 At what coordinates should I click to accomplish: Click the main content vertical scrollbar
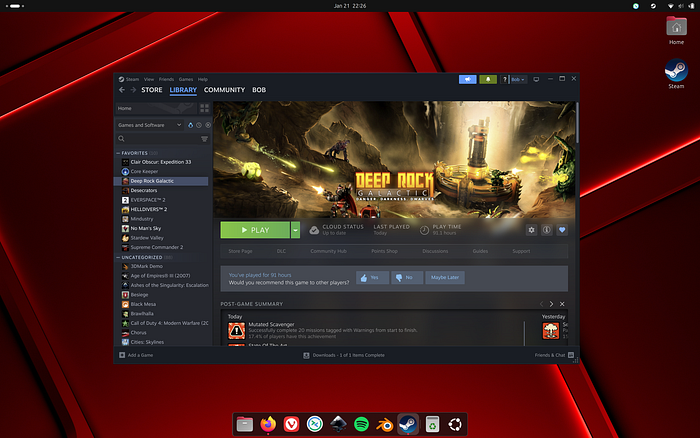coord(577,123)
